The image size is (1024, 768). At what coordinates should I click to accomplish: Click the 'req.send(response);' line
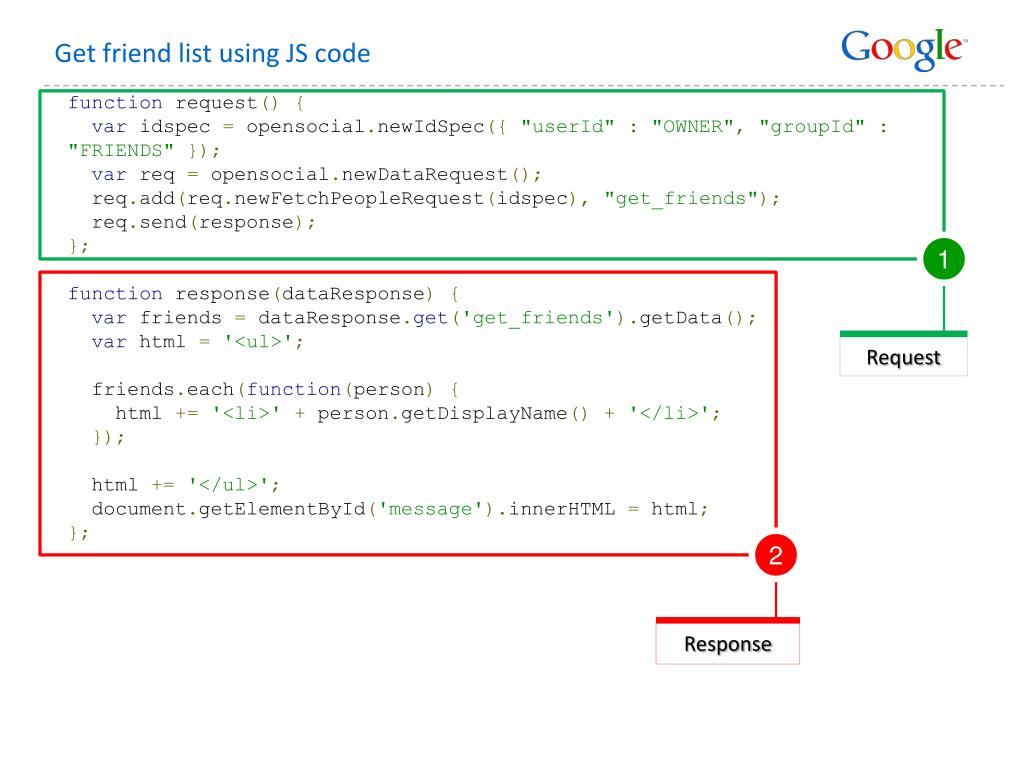pos(204,223)
